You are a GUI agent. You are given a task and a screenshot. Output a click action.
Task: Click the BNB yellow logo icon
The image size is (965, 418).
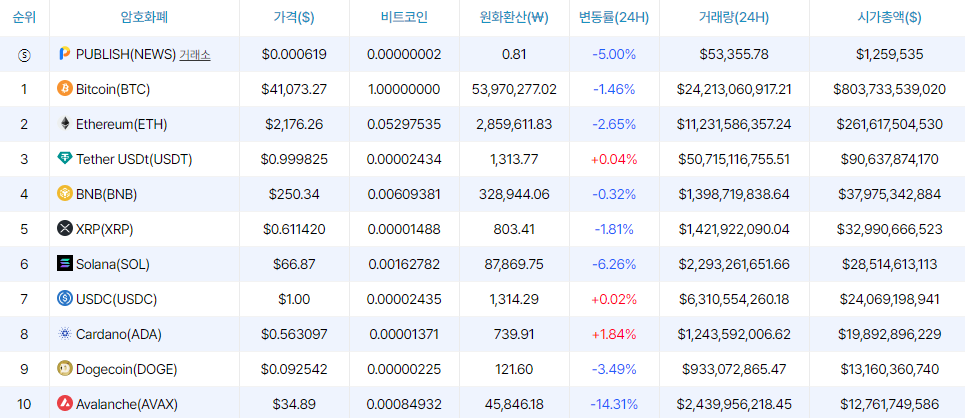pyautogui.click(x=65, y=194)
